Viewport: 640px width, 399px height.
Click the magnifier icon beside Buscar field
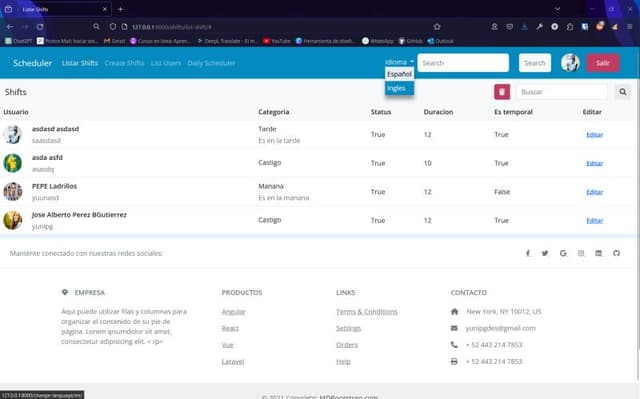click(622, 92)
